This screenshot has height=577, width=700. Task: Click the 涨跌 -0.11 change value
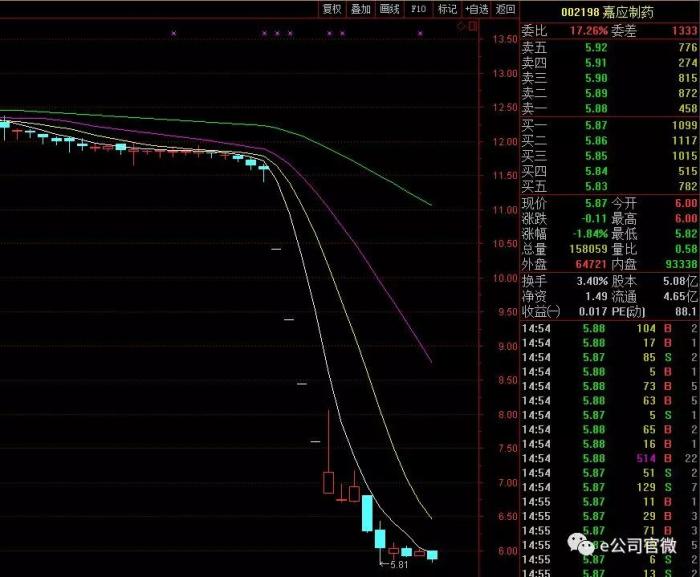pos(594,218)
